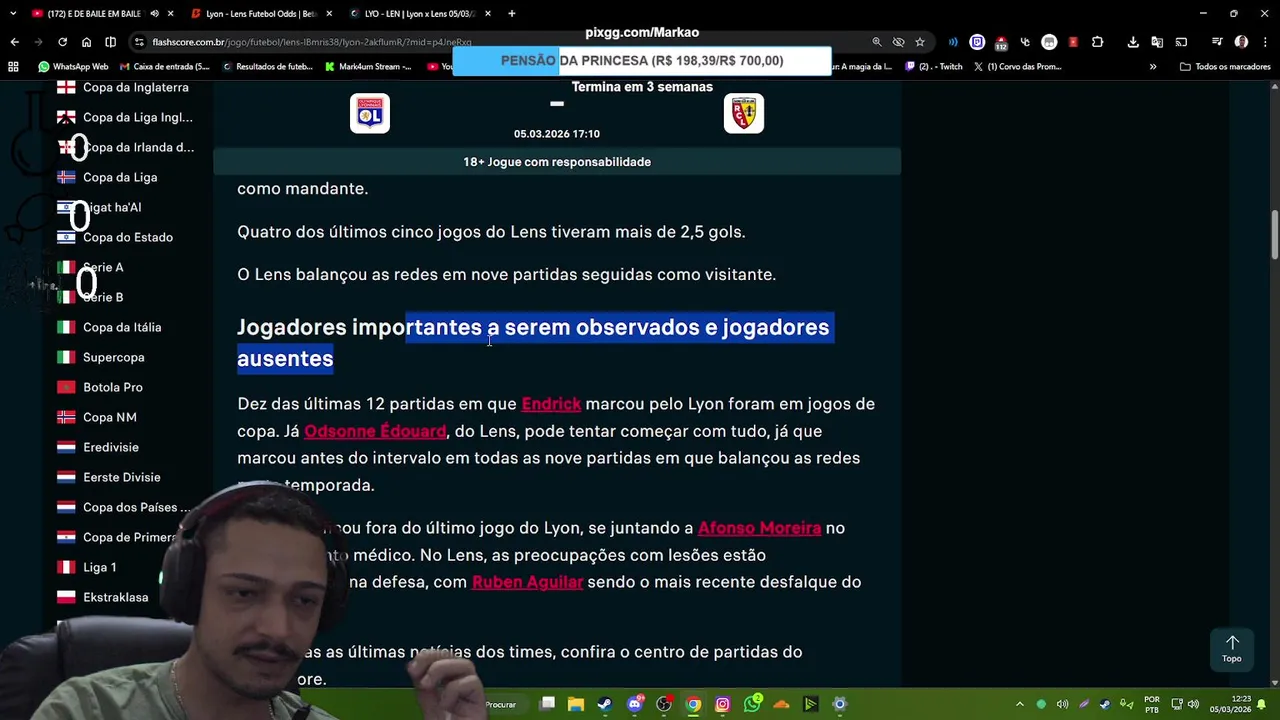Open the Chrome profile avatar
The image size is (1280, 720).
click(x=1241, y=42)
